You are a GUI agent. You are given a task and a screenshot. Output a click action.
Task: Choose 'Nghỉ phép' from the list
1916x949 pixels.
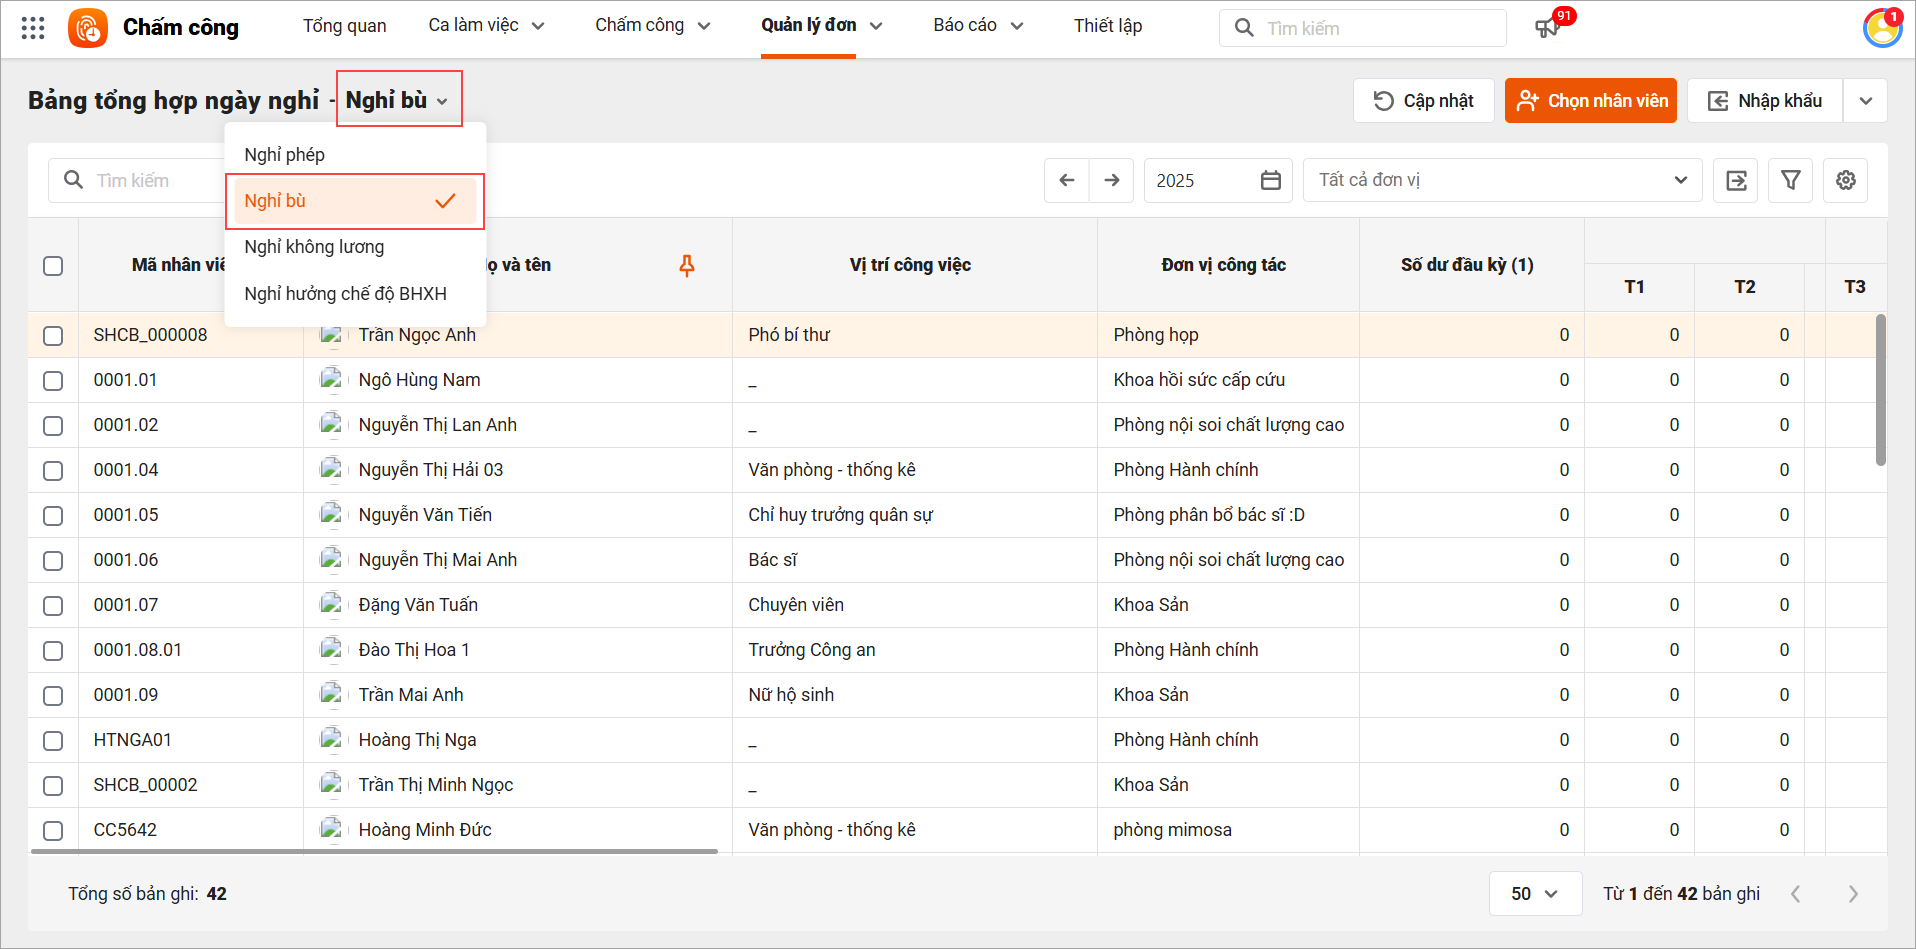[x=285, y=155]
